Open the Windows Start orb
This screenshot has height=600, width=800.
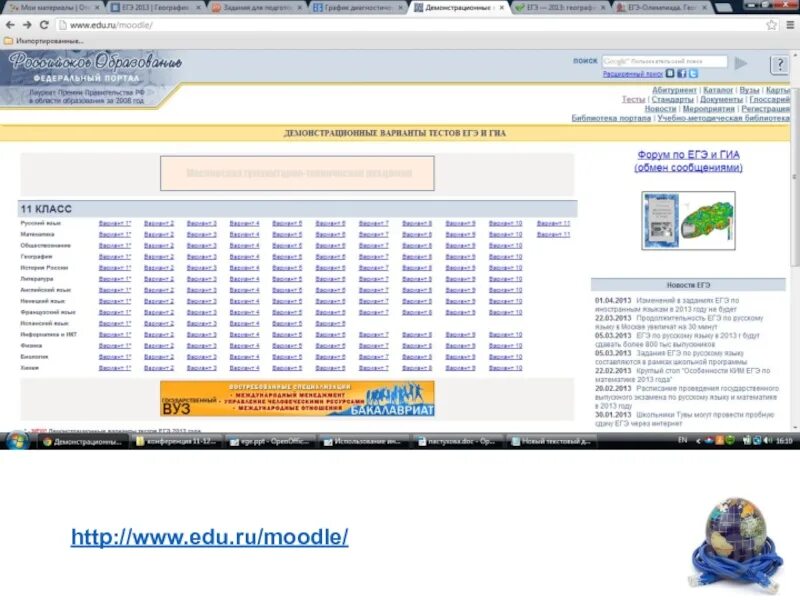pyautogui.click(x=16, y=441)
